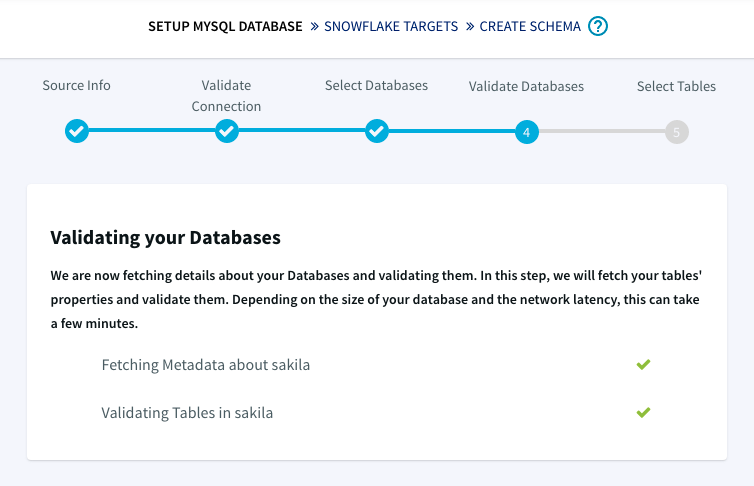Click the Validating Tables in sakila row
The image size is (754, 486).
coord(376,413)
